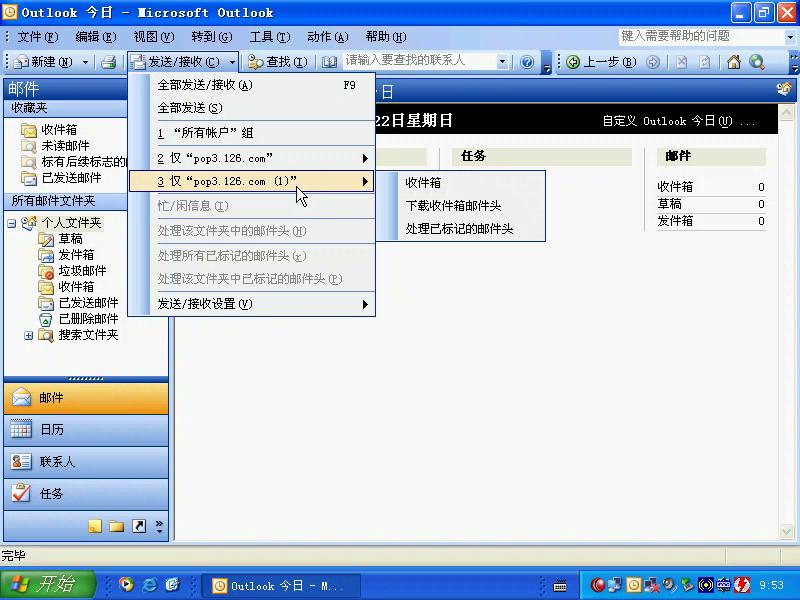Open the Address Book icon
This screenshot has height=600, width=800.
click(x=330, y=62)
